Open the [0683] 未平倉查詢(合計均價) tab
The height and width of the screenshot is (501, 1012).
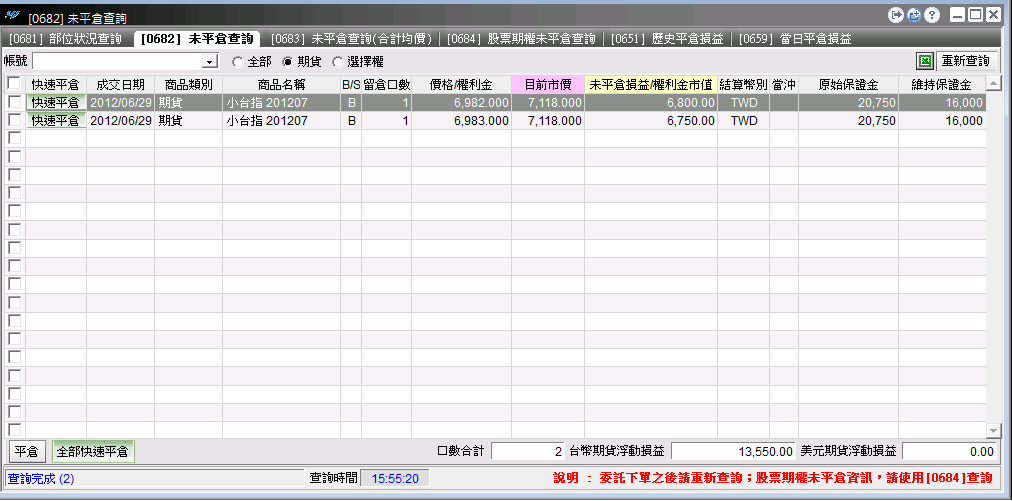click(x=351, y=39)
